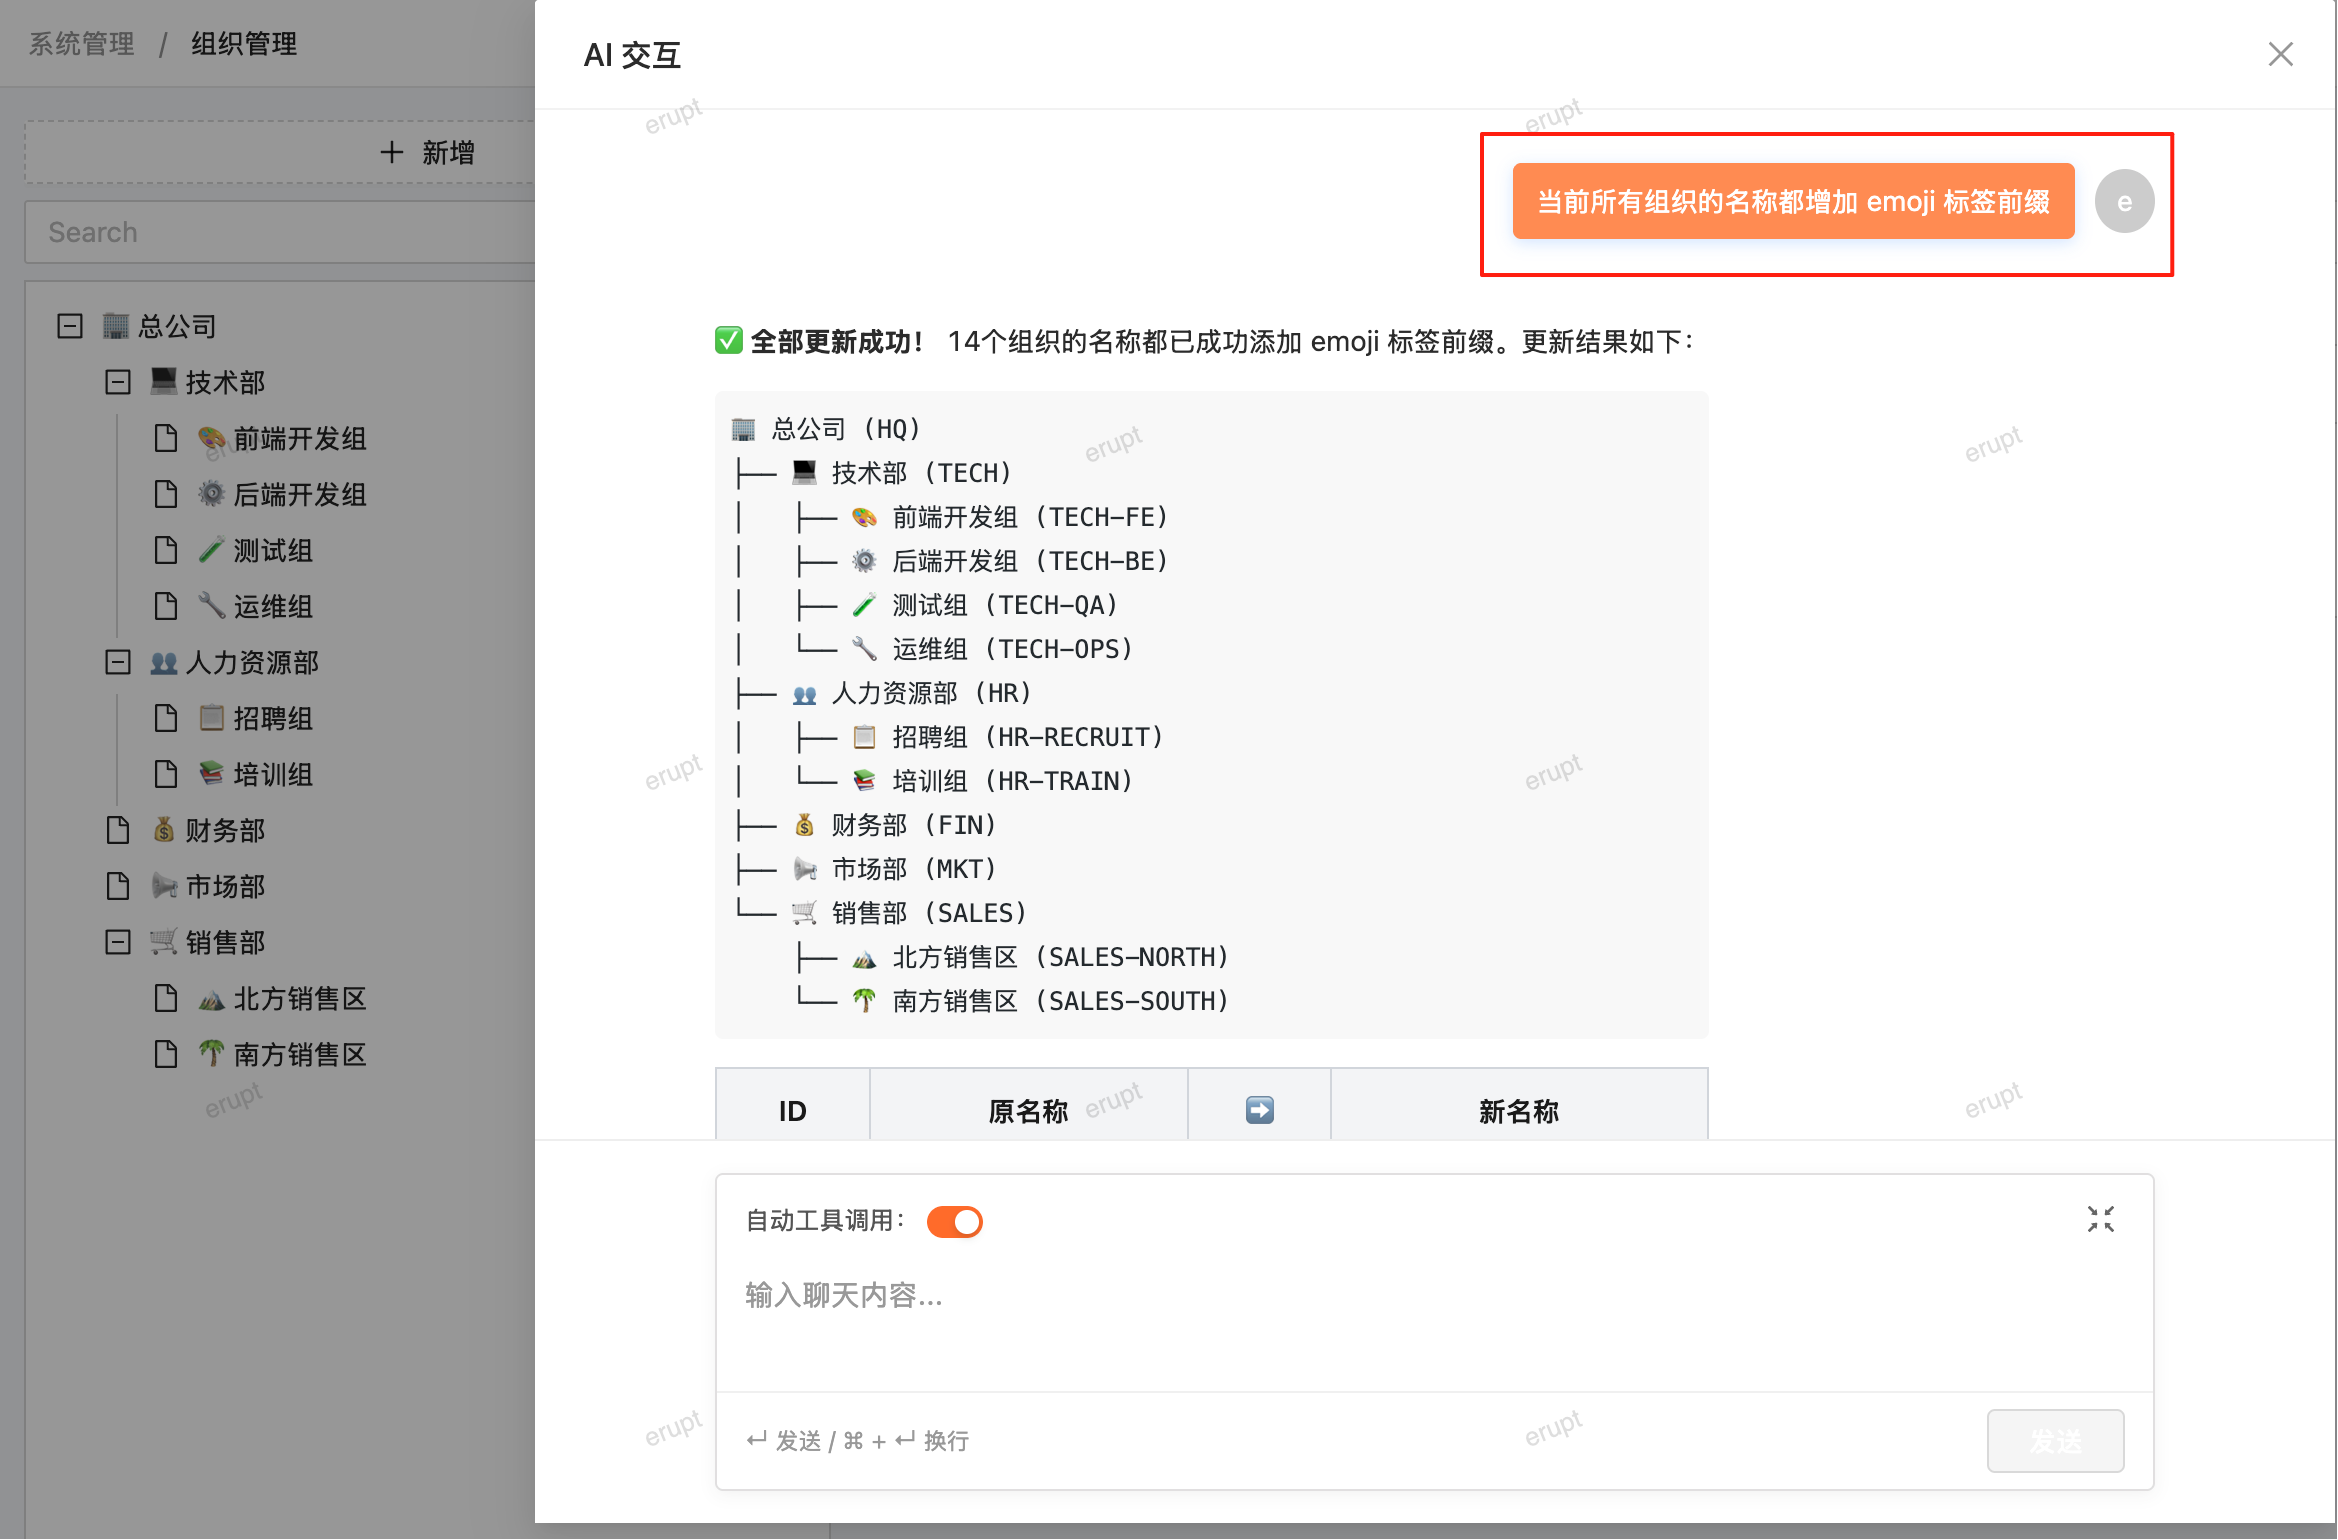This screenshot has height=1540, width=2338.
Task: Click the arrow emoji table header
Action: 1259,1110
